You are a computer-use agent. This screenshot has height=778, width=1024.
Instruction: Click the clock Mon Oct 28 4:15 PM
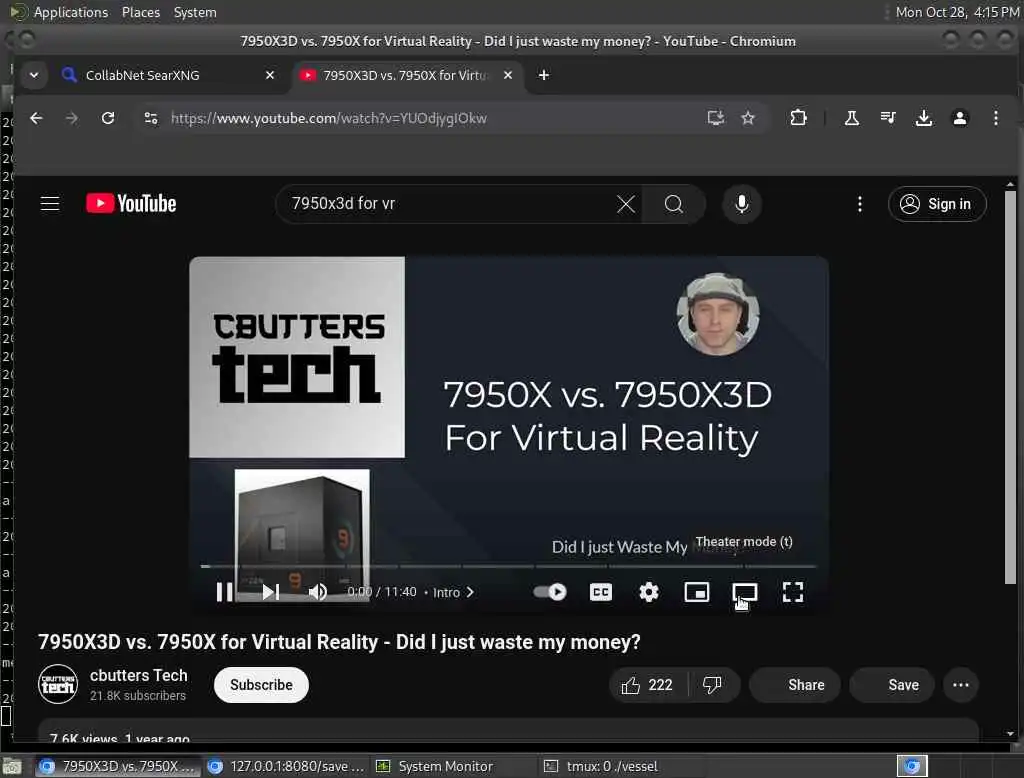pyautogui.click(x=956, y=12)
